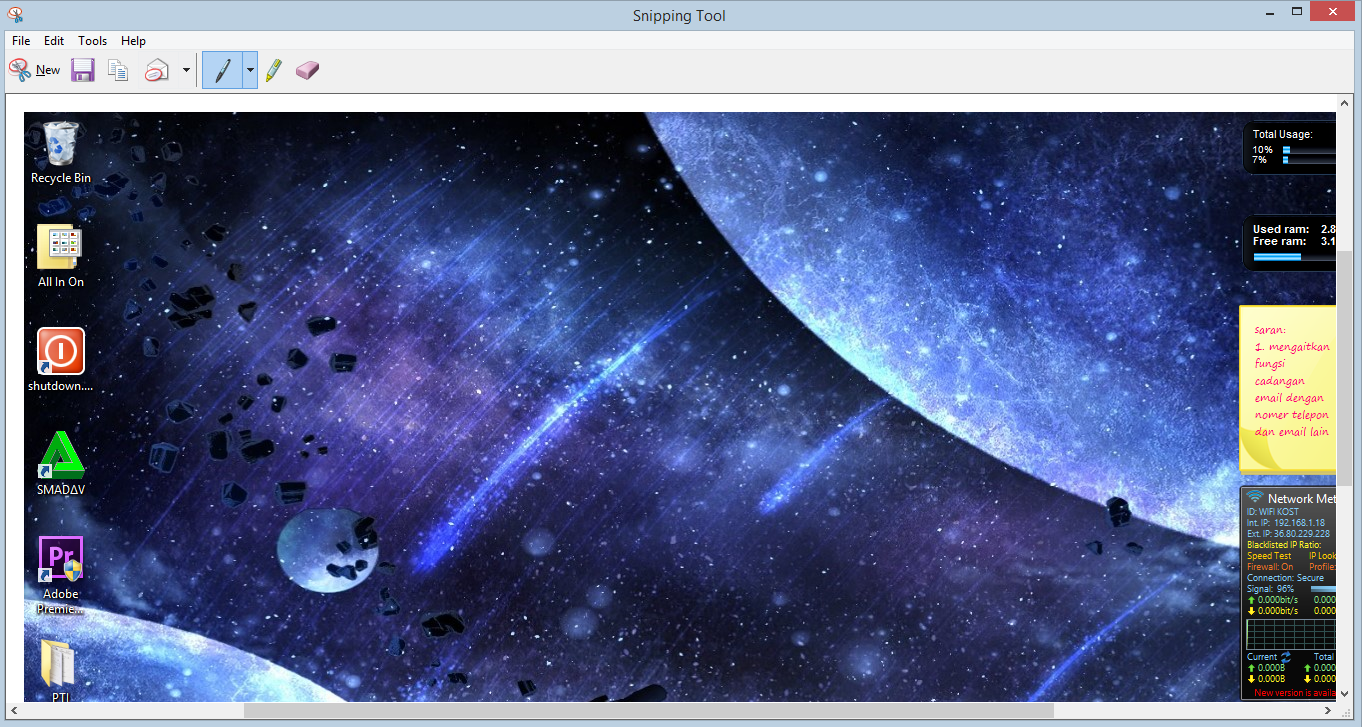The width and height of the screenshot is (1362, 727).
Task: Click the scroll left arrow
Action: (x=16, y=710)
